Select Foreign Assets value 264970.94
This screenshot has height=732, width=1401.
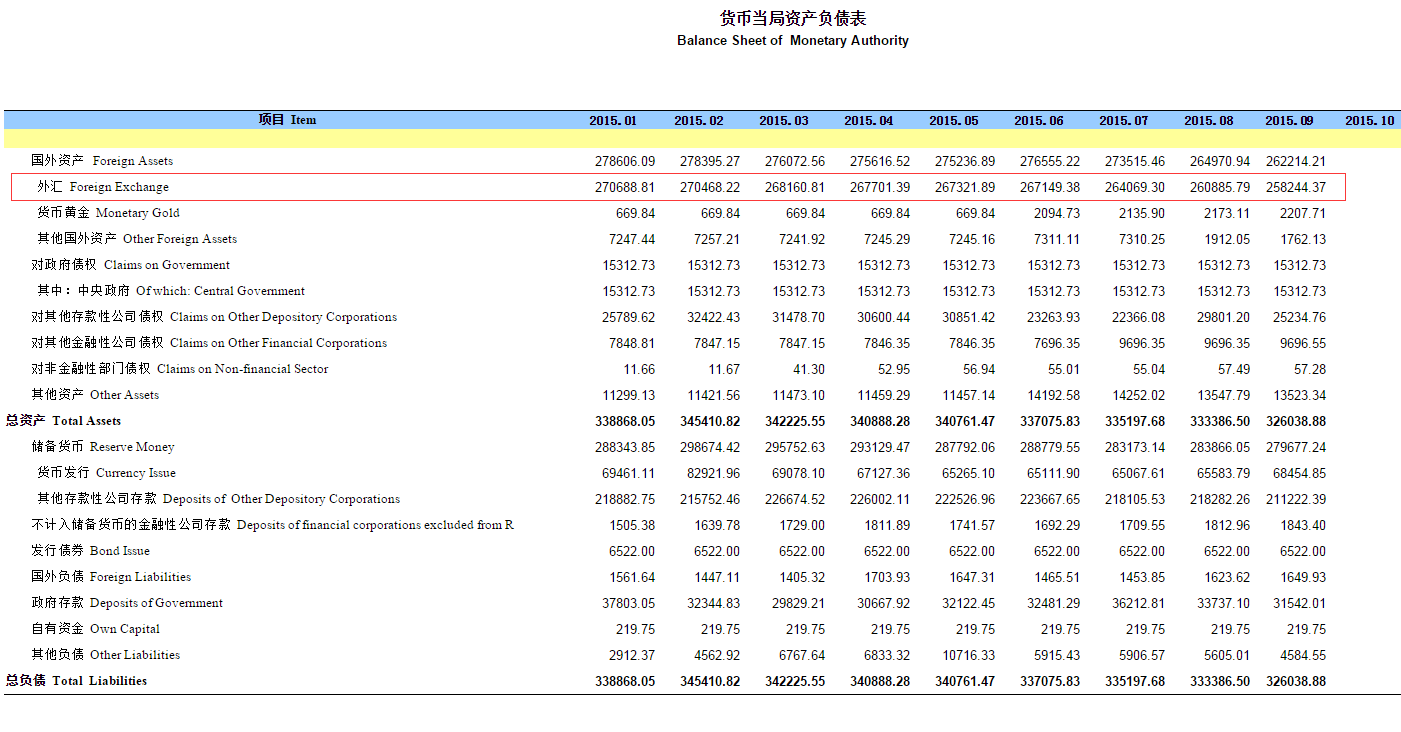(x=1220, y=161)
